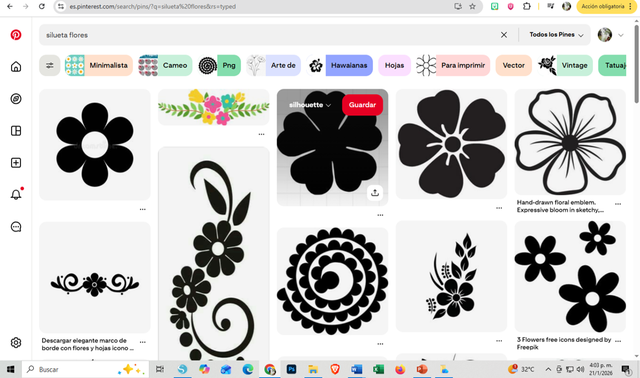
Task: Open the silhouette board selector dropdown
Action: pyautogui.click(x=310, y=105)
